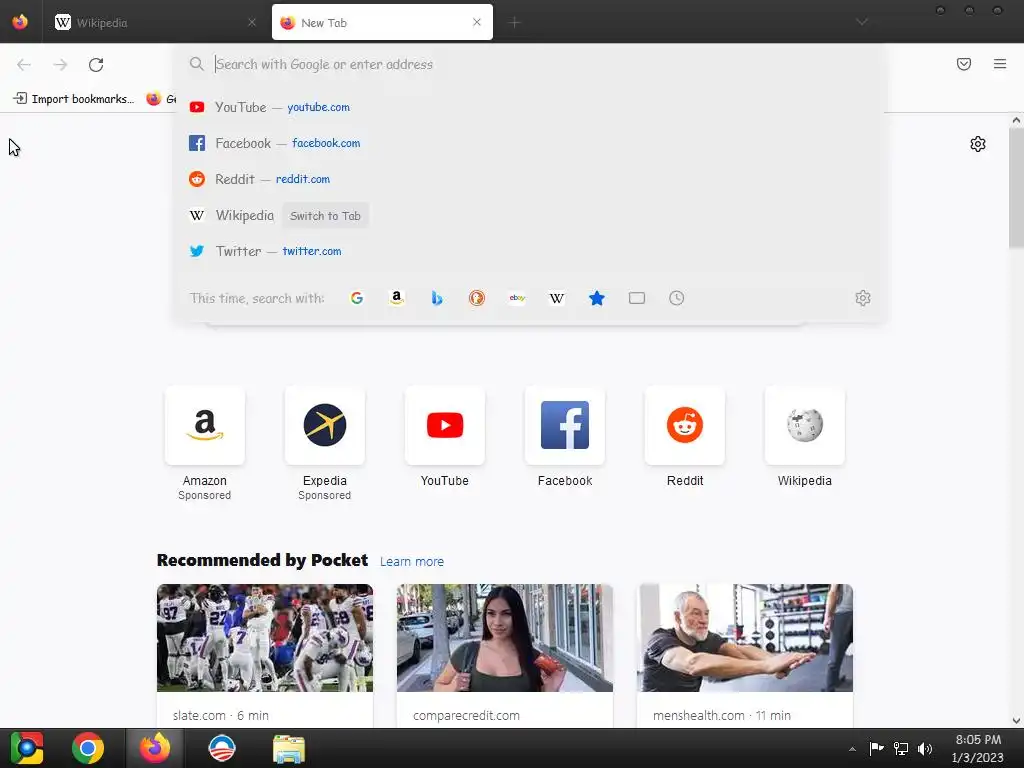
Task: Open Firefox View icon in tab bar
Action: click(x=20, y=22)
